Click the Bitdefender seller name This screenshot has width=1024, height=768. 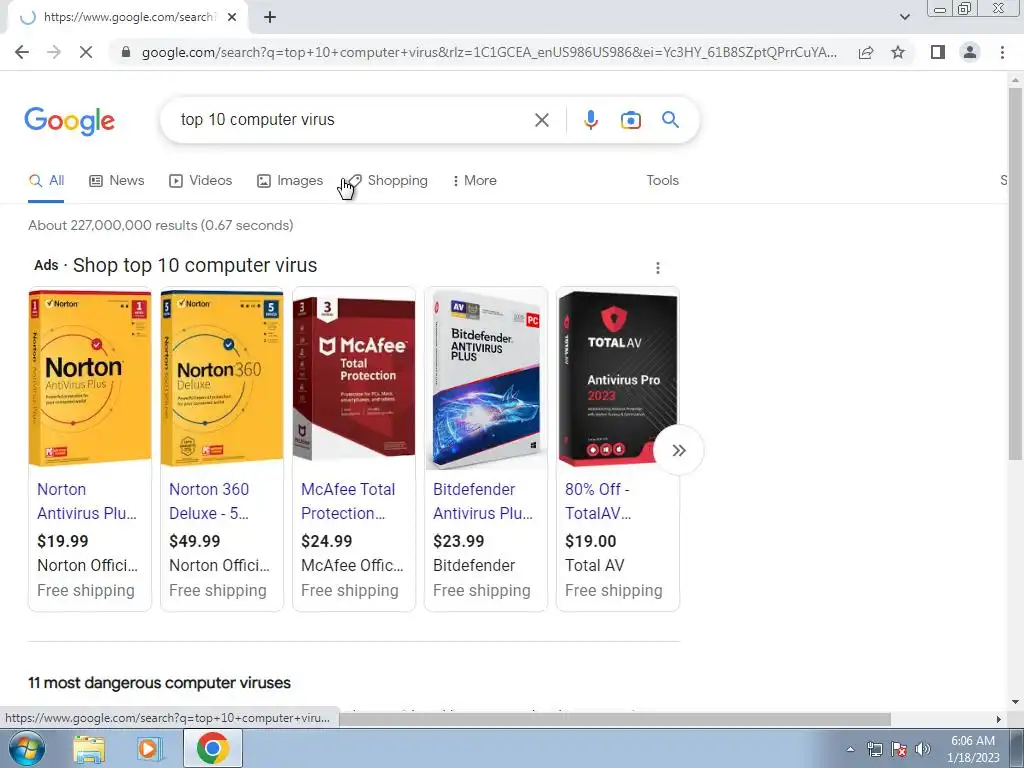(474, 566)
